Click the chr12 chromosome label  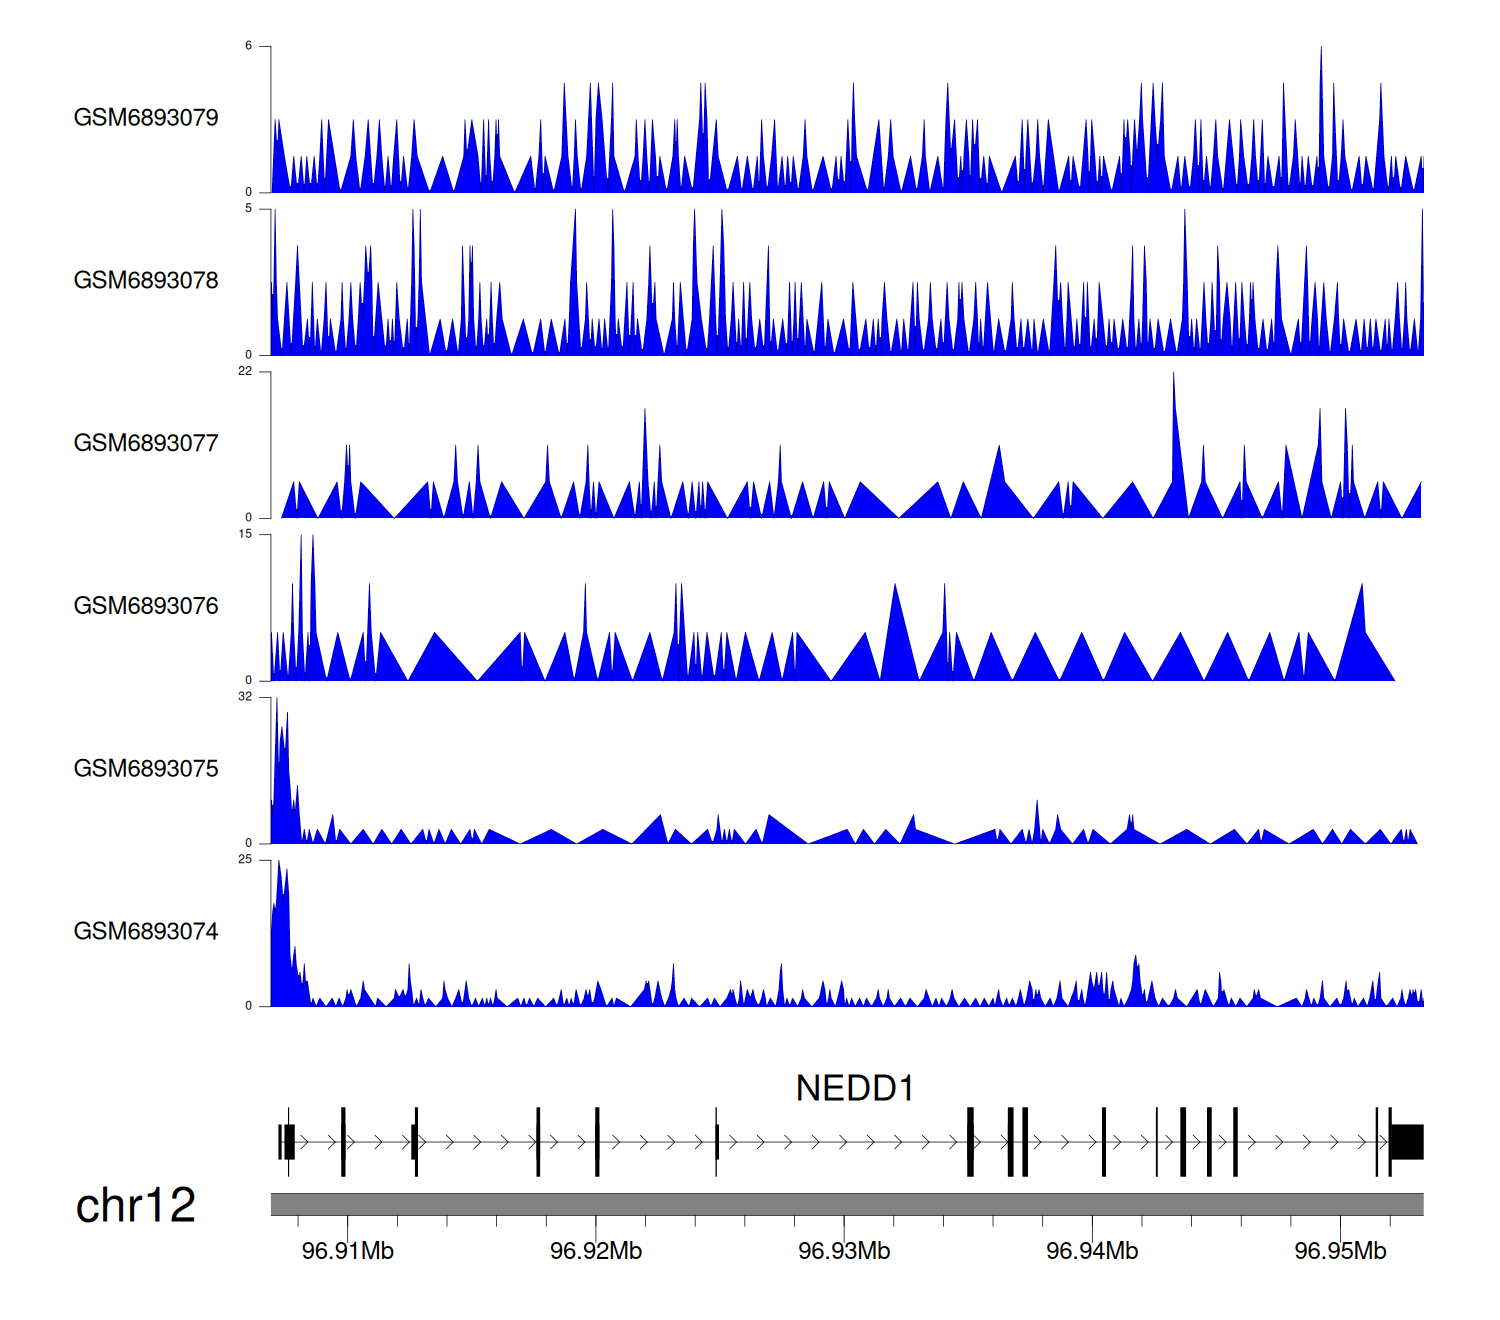point(135,1206)
